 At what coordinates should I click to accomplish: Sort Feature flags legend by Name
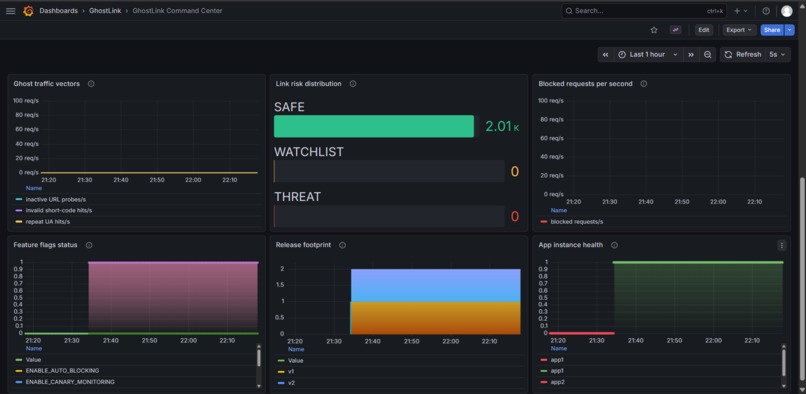(x=34, y=349)
